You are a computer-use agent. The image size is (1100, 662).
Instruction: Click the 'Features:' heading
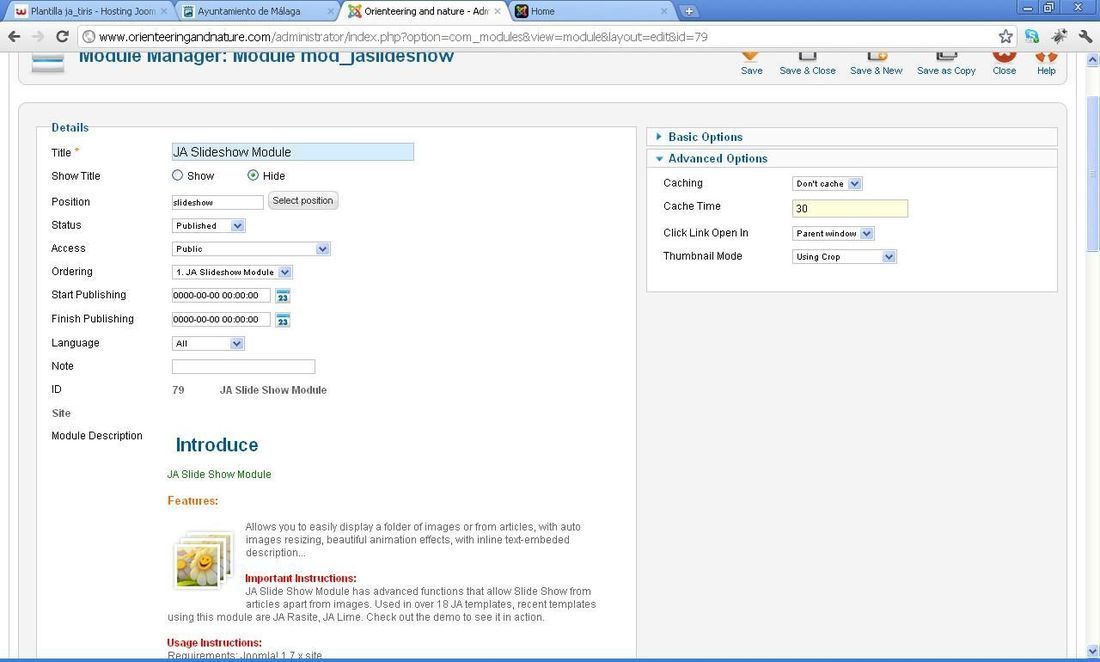point(192,501)
